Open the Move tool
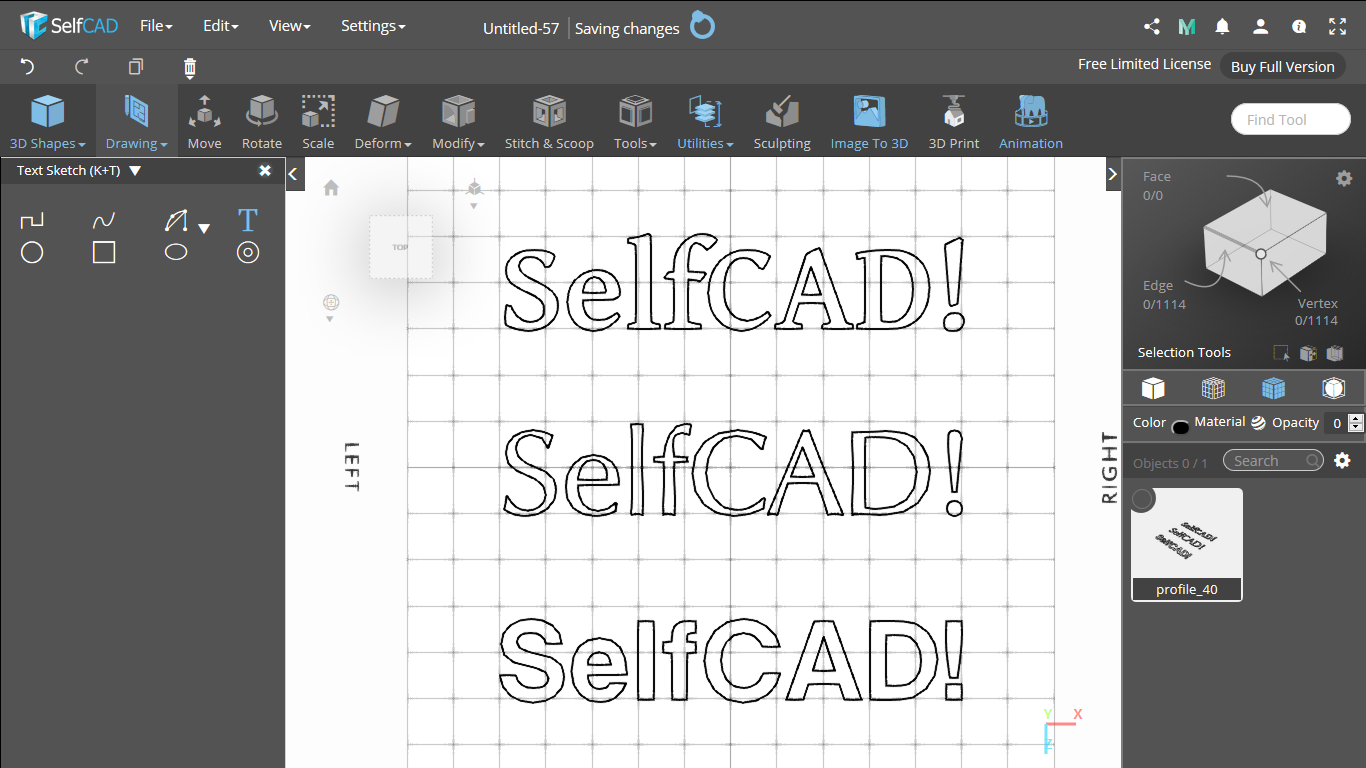 pyautogui.click(x=205, y=122)
